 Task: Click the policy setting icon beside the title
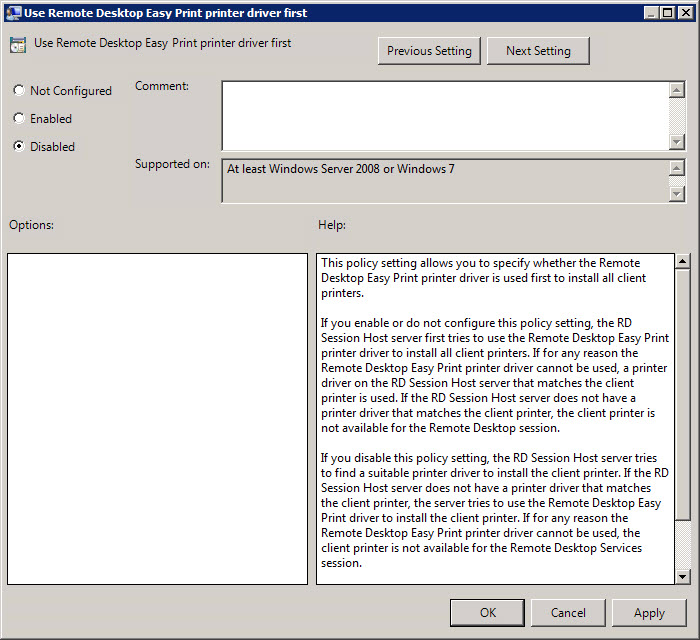pos(18,45)
